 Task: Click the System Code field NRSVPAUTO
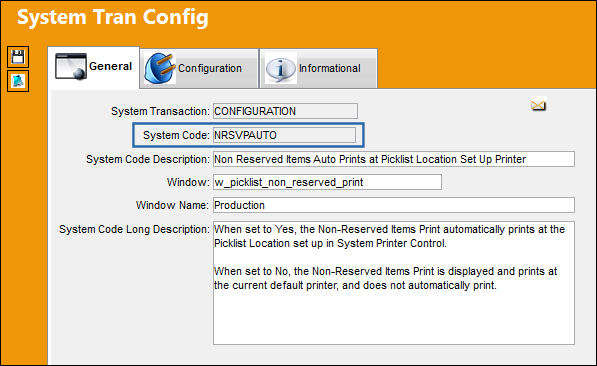tap(284, 135)
